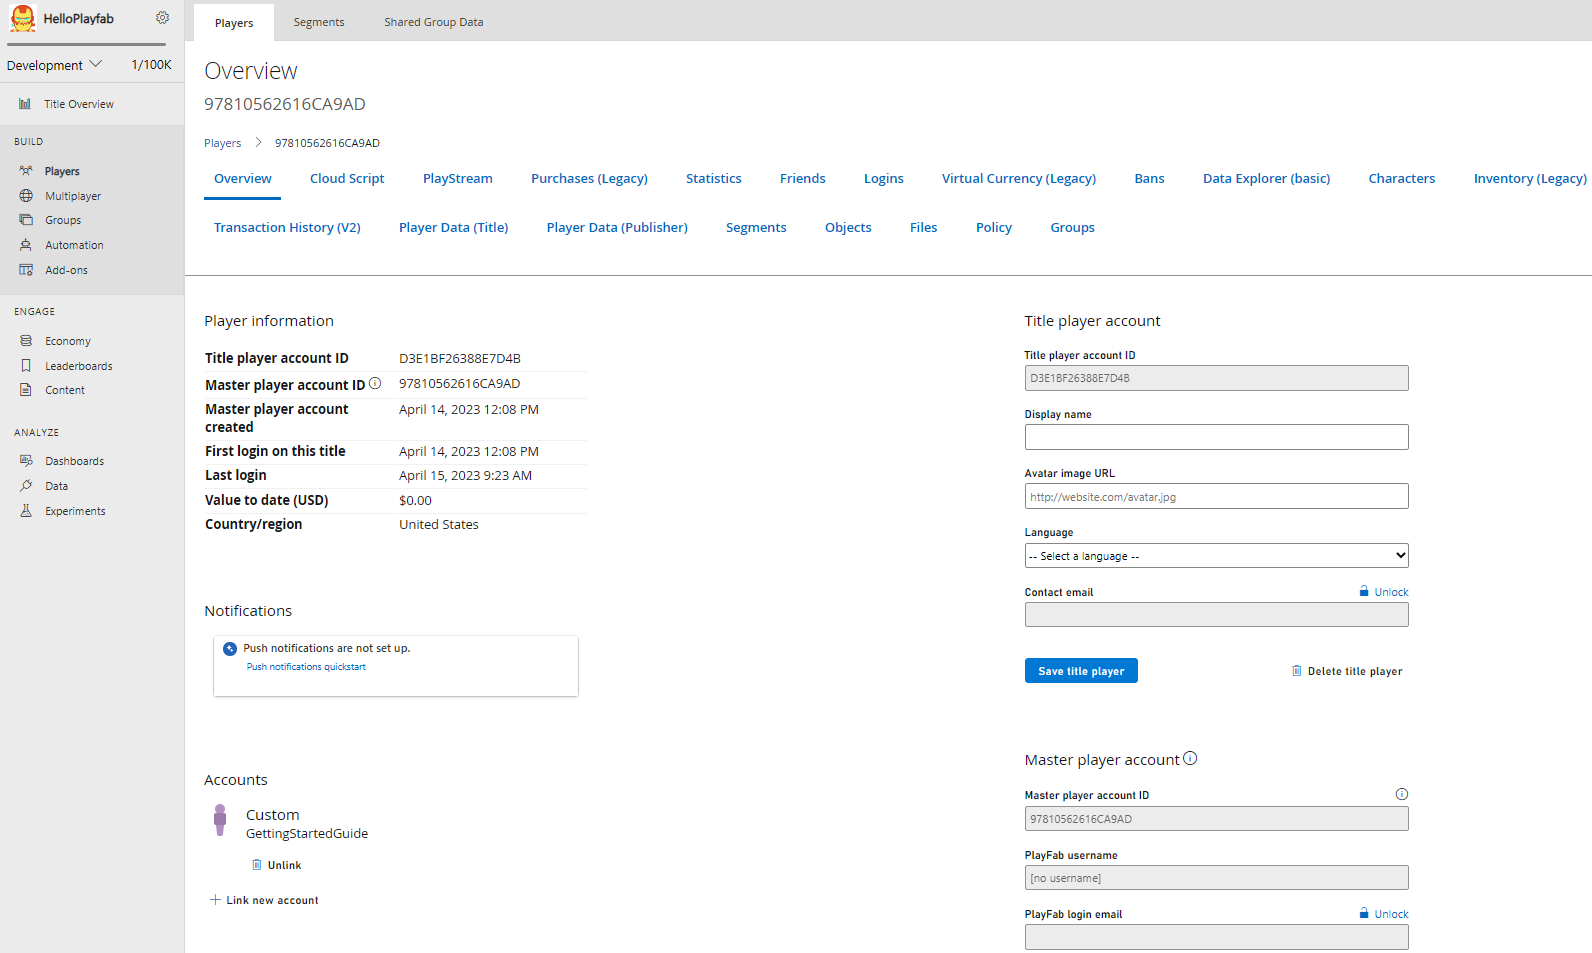The image size is (1592, 953).
Task: Click the Display name input field
Action: [1216, 437]
